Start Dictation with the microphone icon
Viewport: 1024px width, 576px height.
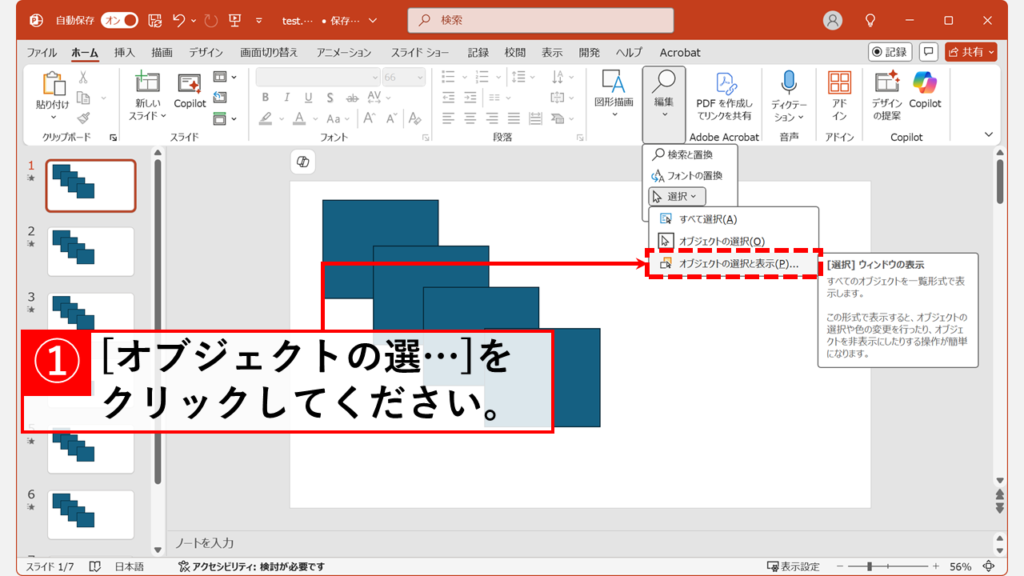789,83
